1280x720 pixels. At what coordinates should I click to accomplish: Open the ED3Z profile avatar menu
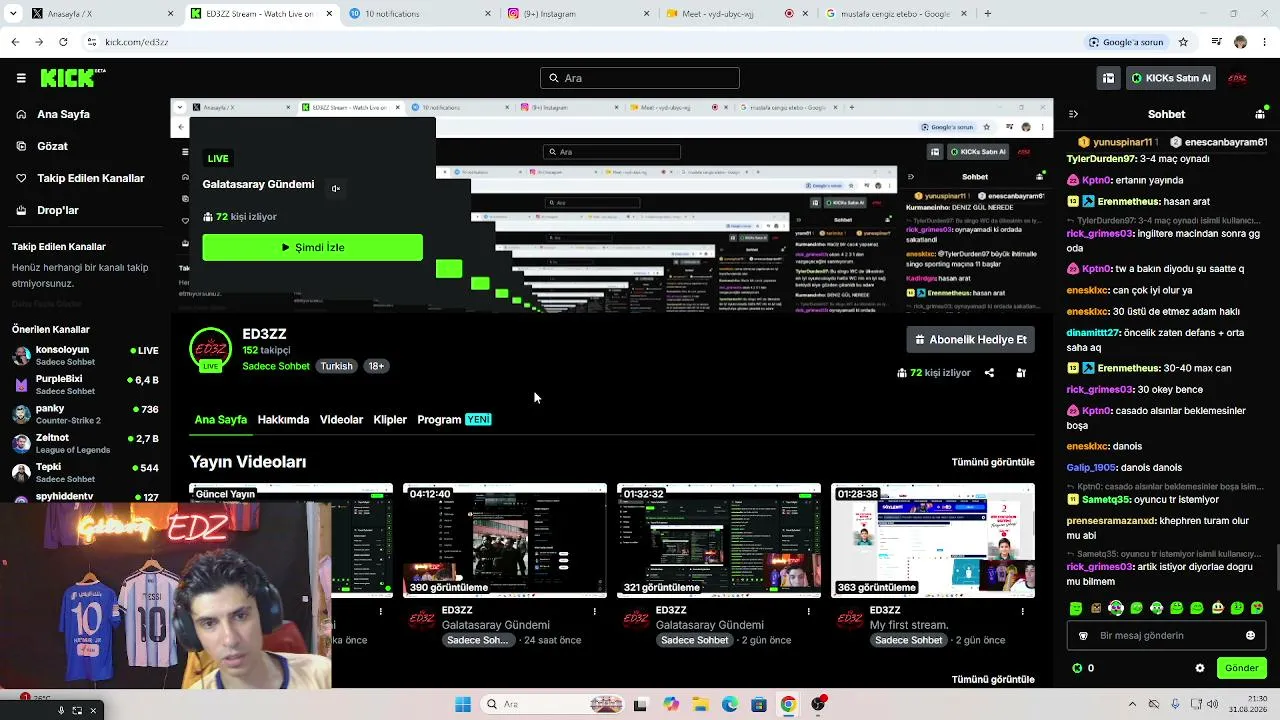pyautogui.click(x=1237, y=78)
